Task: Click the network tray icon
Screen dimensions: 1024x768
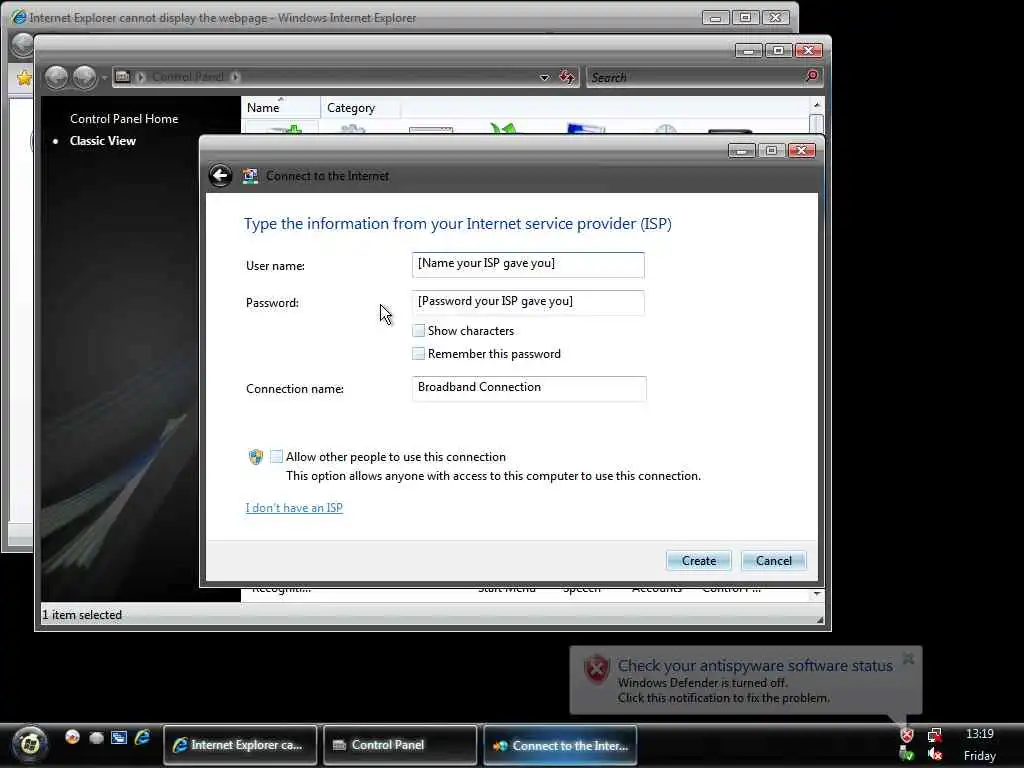Action: (x=935, y=735)
